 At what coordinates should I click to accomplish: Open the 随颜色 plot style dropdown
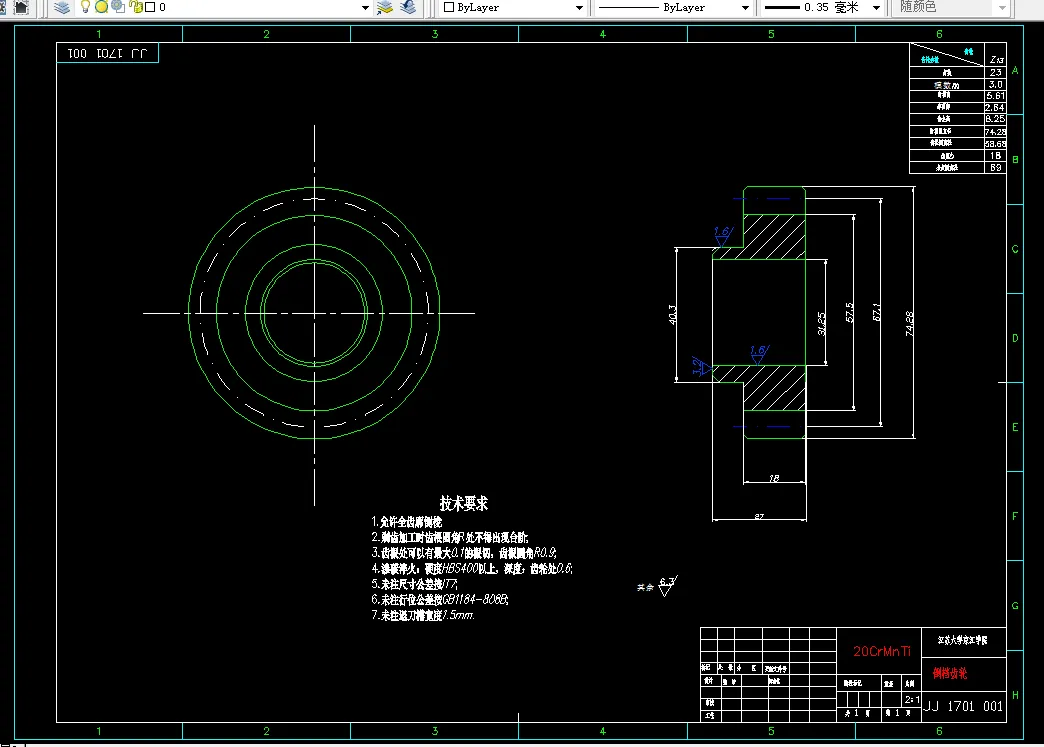(x=1002, y=7)
